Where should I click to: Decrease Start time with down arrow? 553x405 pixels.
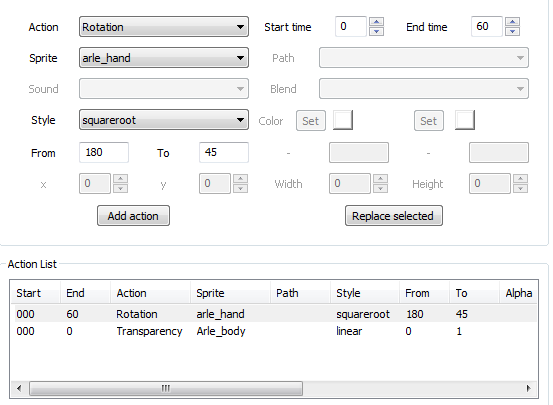(x=376, y=31)
